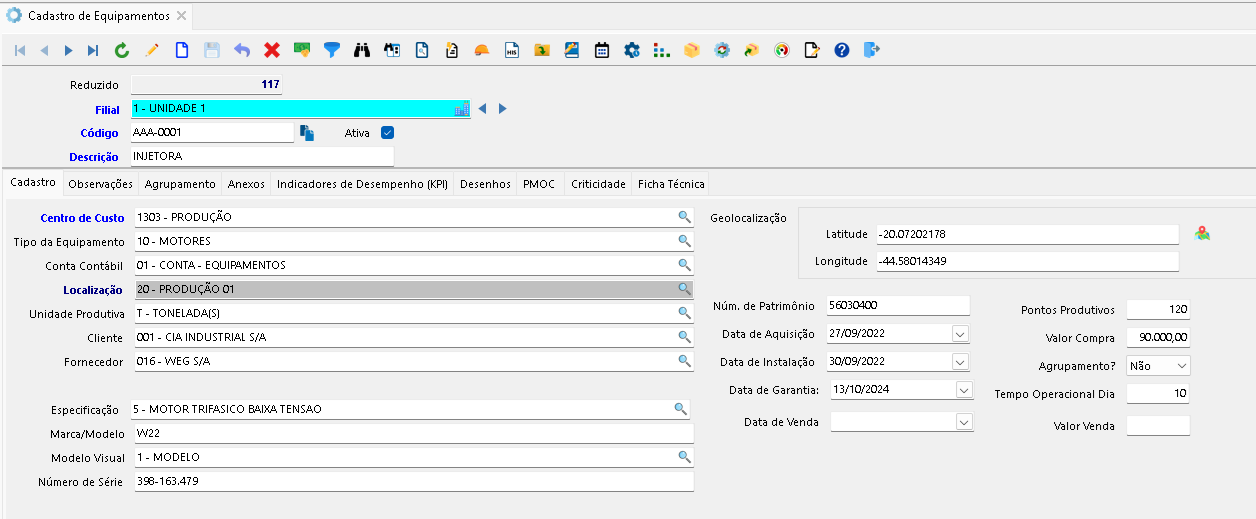
Task: Click the copy icon next to Código
Action: [308, 132]
